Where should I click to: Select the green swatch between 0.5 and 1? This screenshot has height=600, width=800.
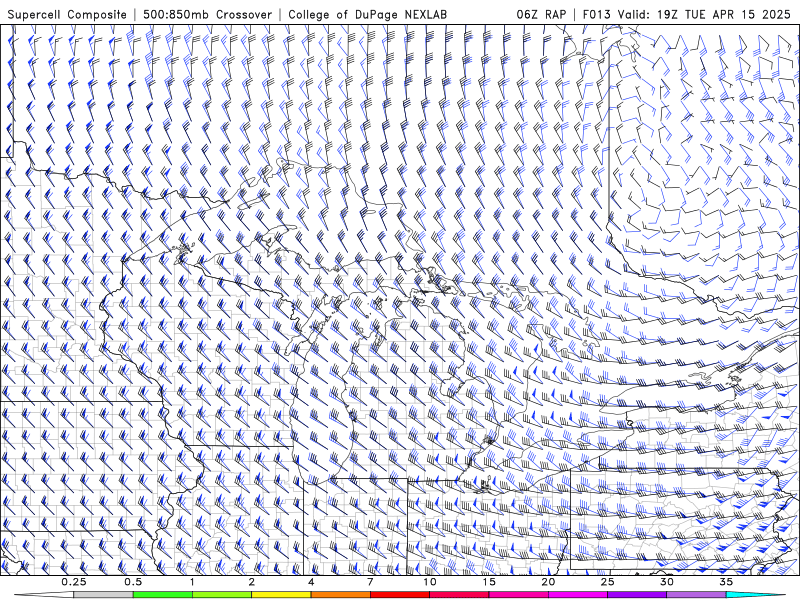coord(162,595)
